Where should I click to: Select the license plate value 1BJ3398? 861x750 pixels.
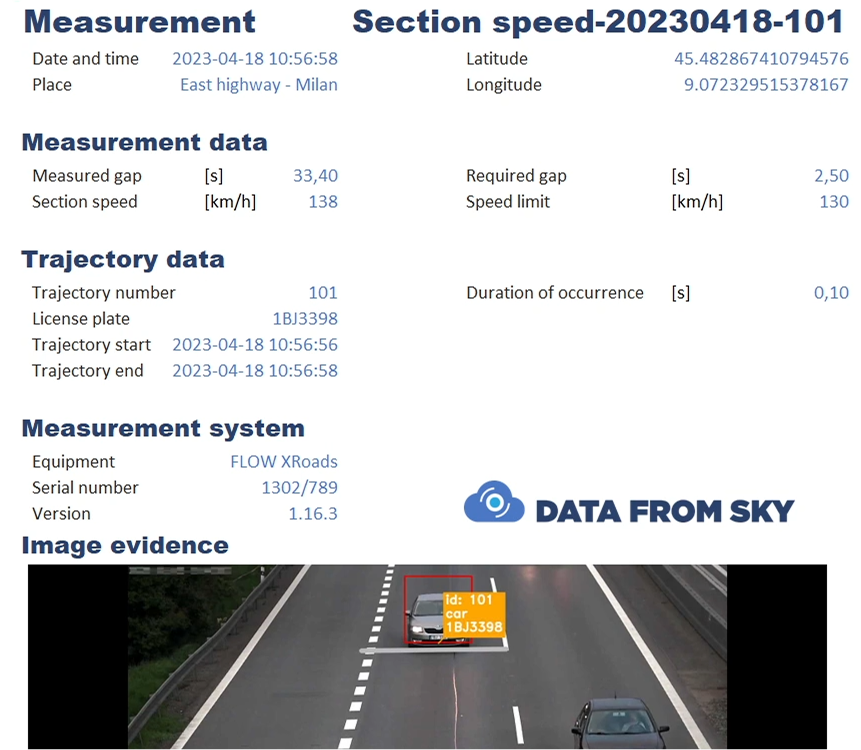click(x=305, y=319)
